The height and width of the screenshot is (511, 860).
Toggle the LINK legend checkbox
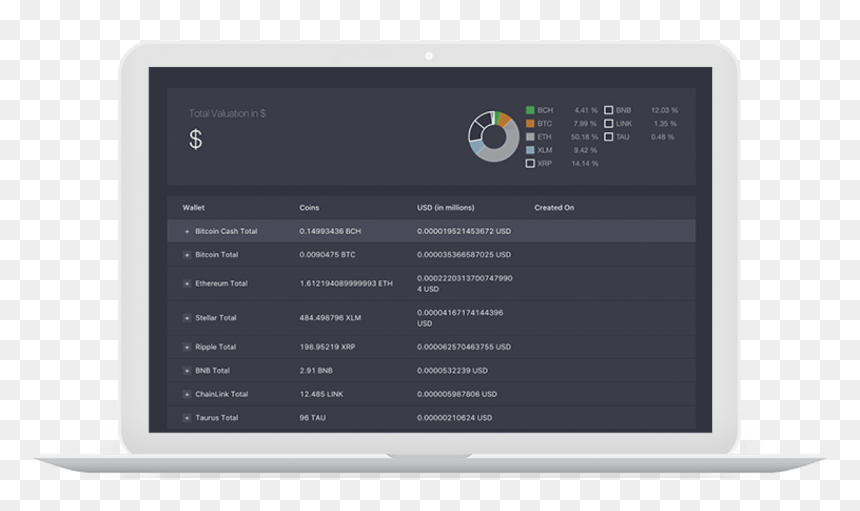[x=608, y=124]
